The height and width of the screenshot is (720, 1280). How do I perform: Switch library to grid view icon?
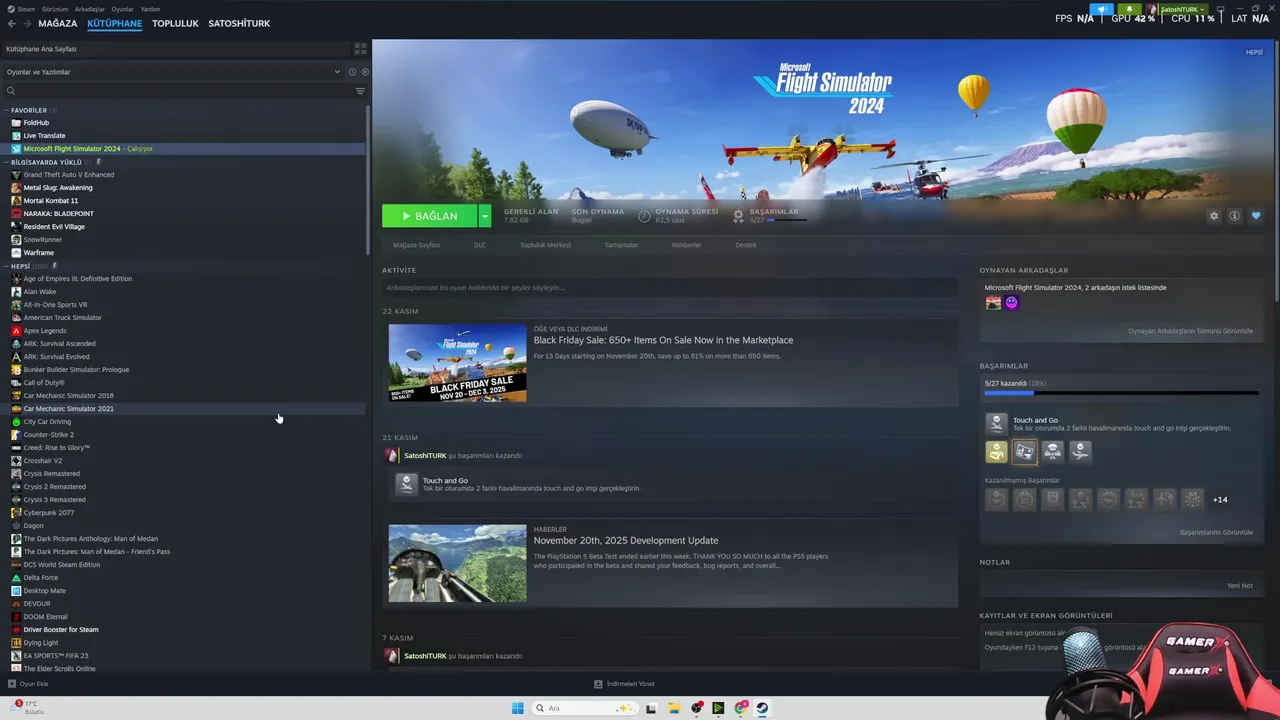tap(360, 48)
